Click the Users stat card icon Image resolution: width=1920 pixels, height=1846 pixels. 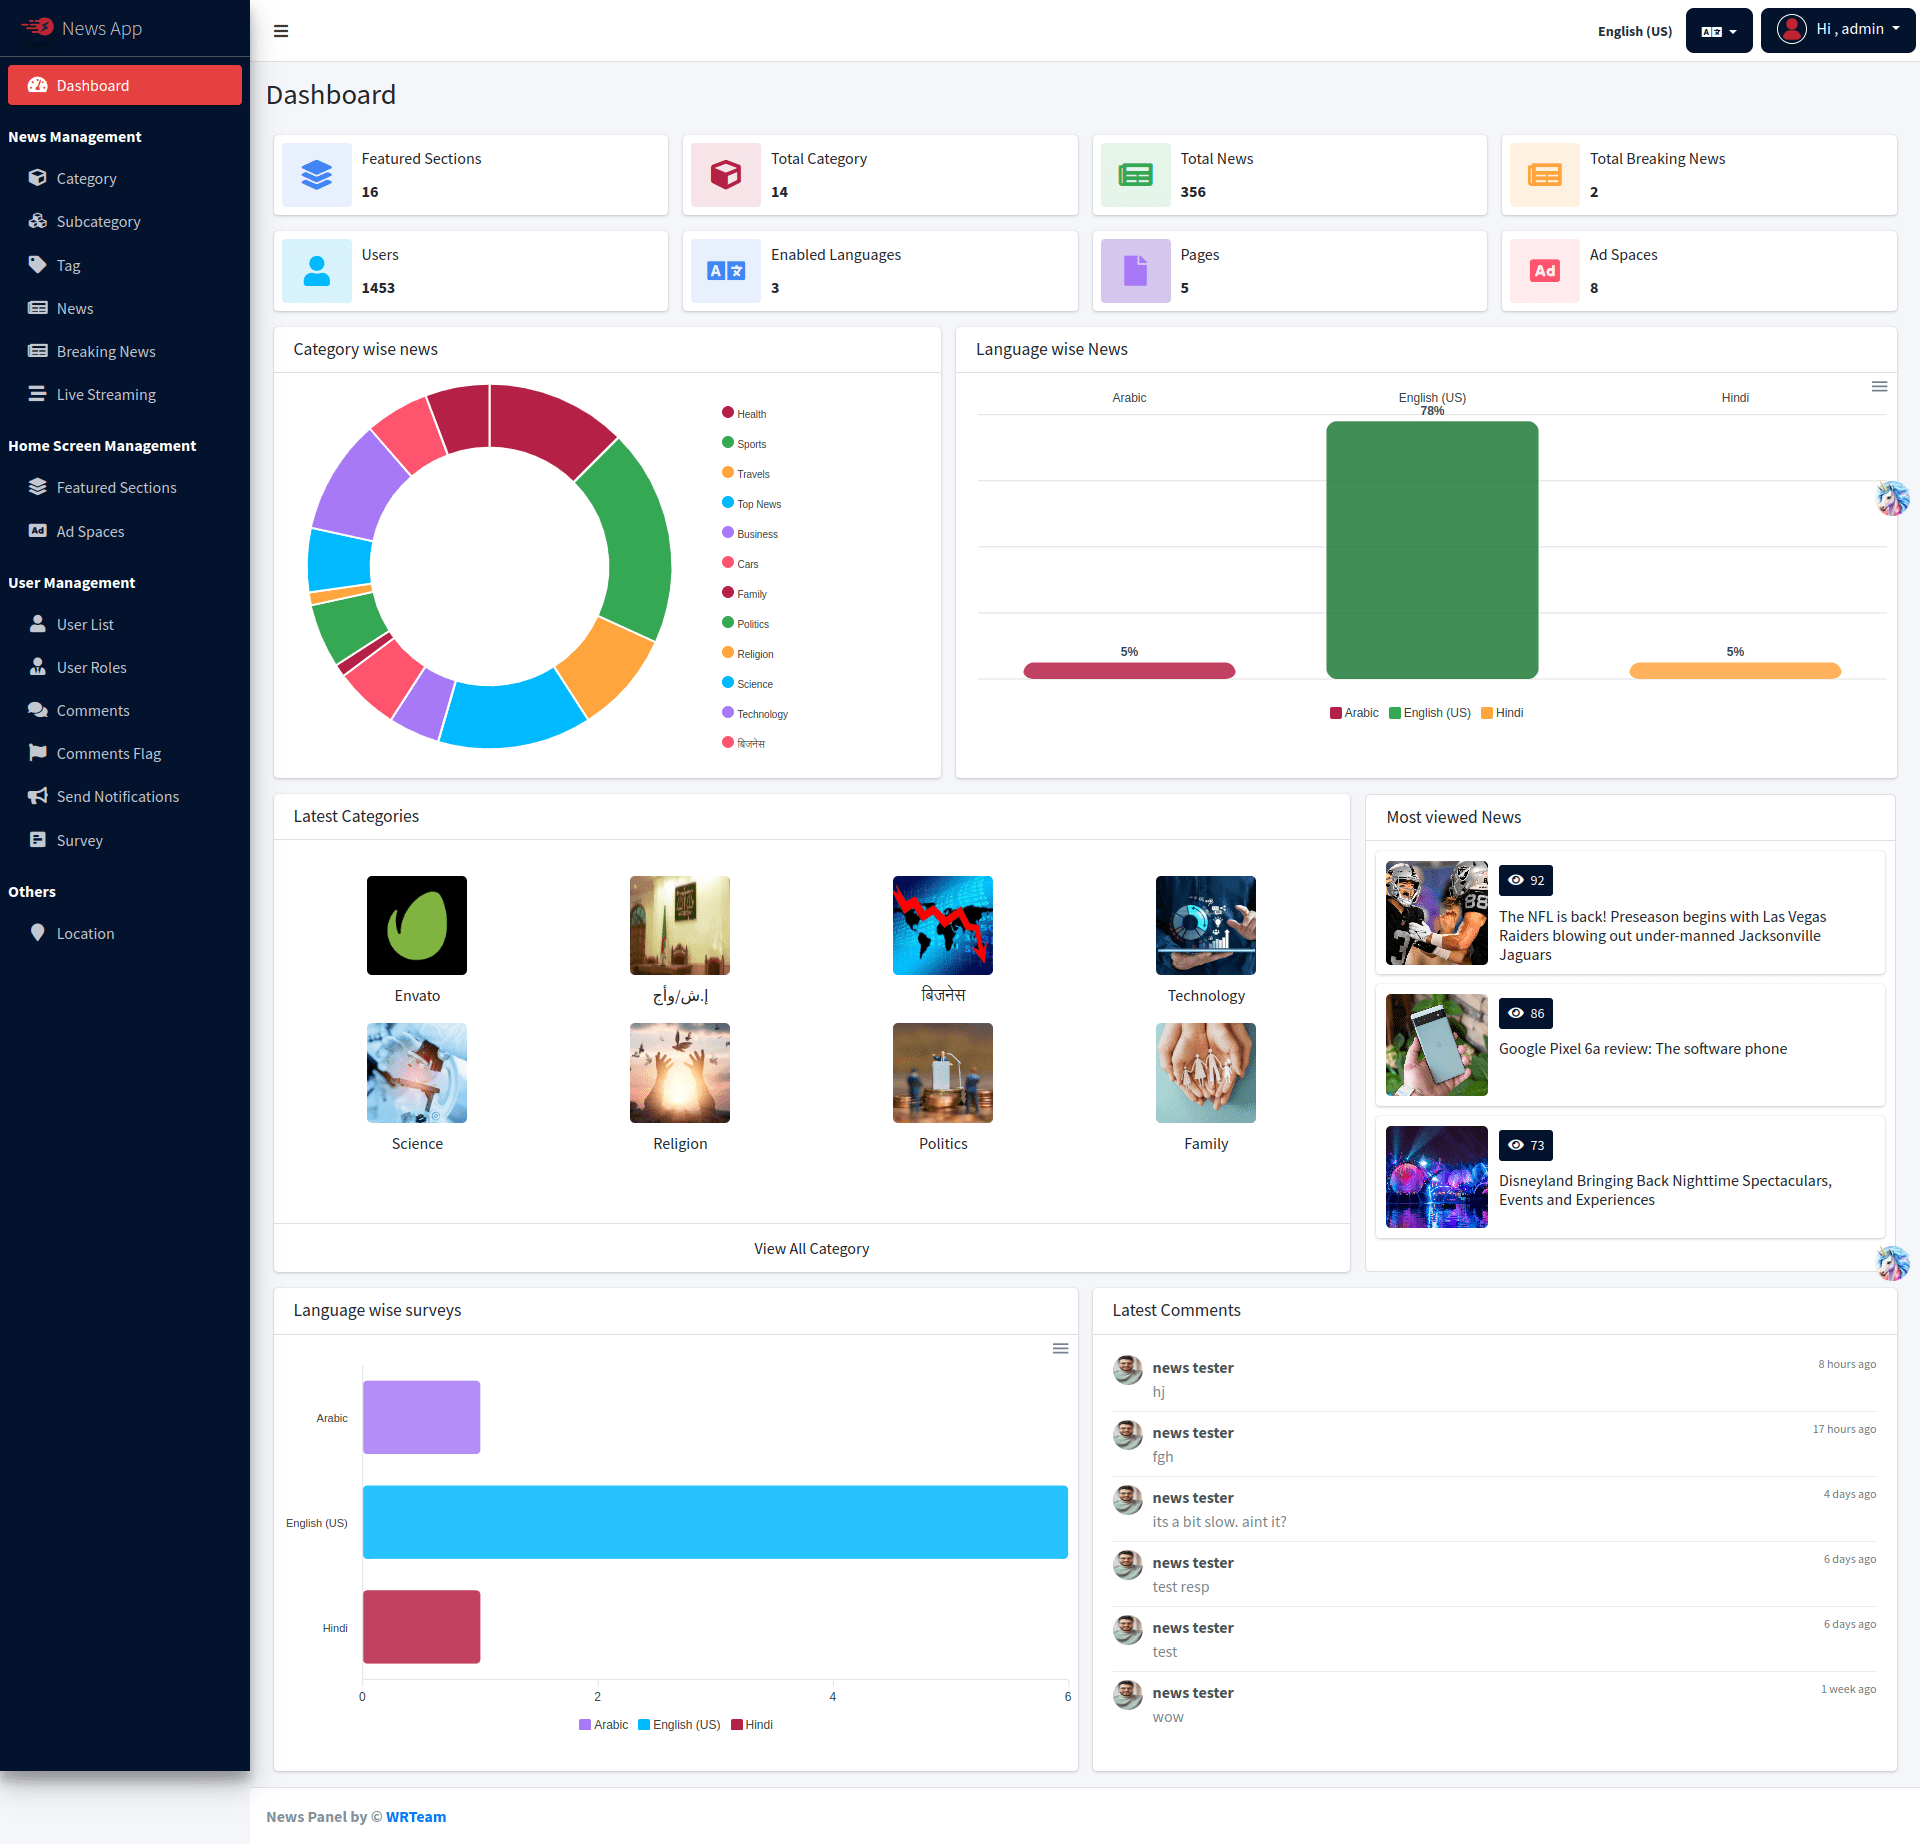tap(316, 271)
